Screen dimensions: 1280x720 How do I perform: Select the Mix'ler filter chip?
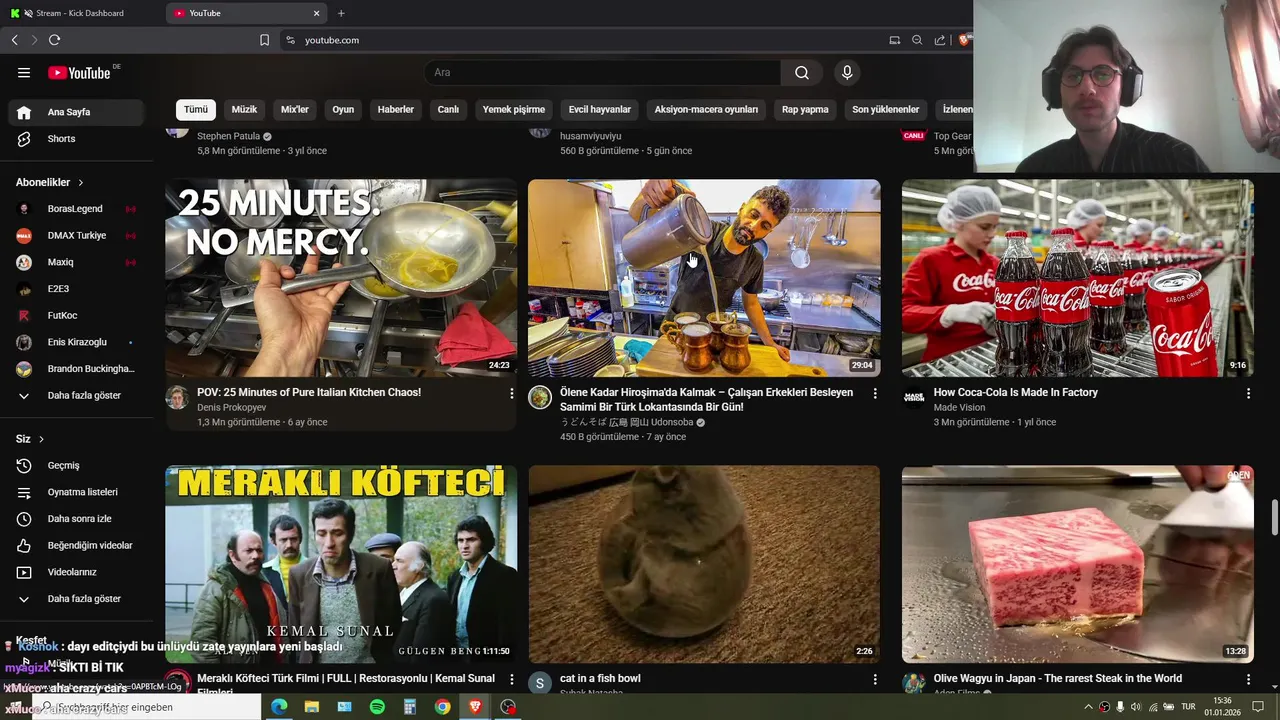coord(295,109)
